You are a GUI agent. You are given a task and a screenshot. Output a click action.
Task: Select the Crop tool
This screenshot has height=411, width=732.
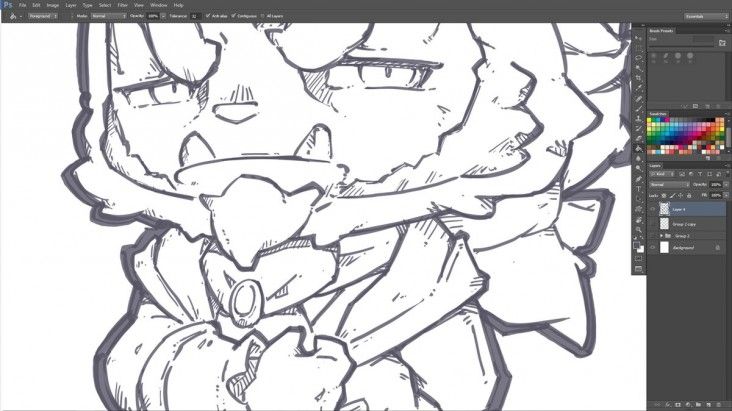638,78
